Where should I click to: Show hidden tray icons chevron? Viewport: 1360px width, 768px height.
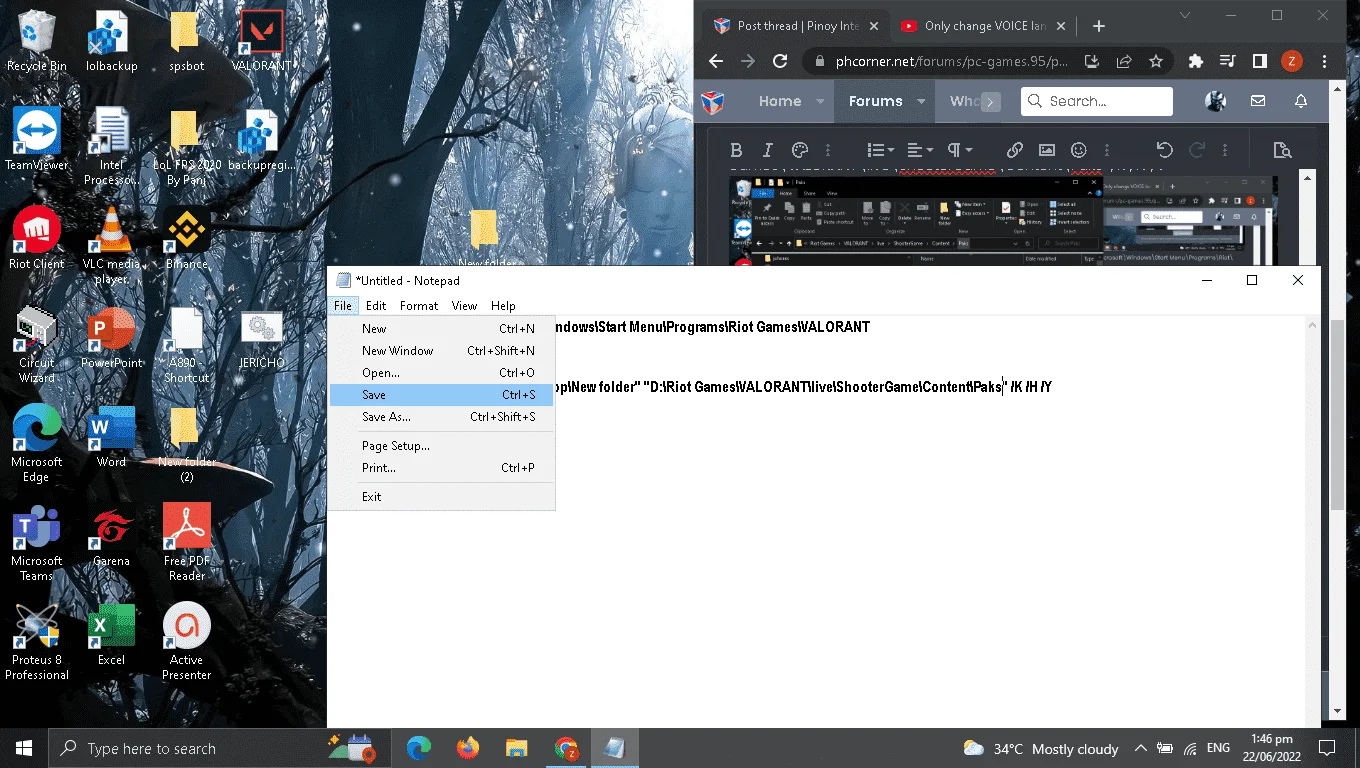tap(1140, 748)
